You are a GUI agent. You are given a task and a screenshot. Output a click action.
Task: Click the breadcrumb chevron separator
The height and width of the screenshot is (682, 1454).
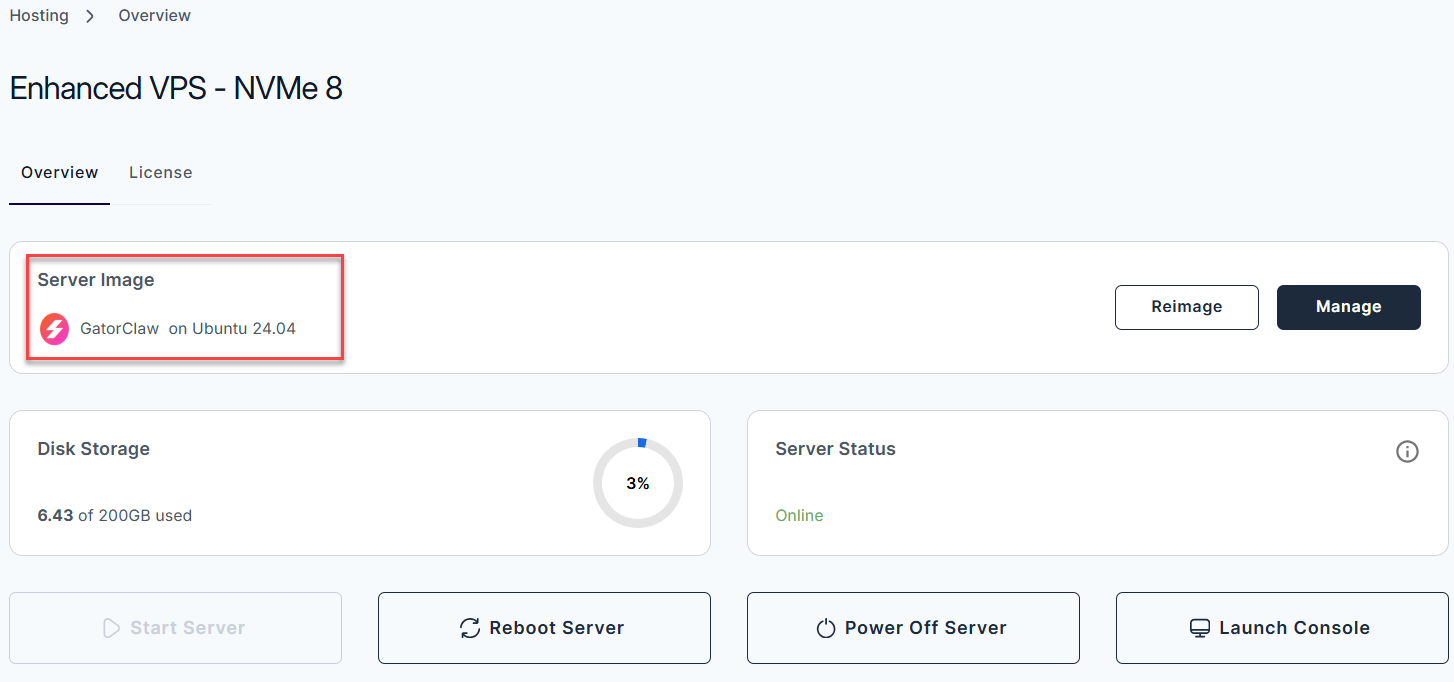coord(92,16)
